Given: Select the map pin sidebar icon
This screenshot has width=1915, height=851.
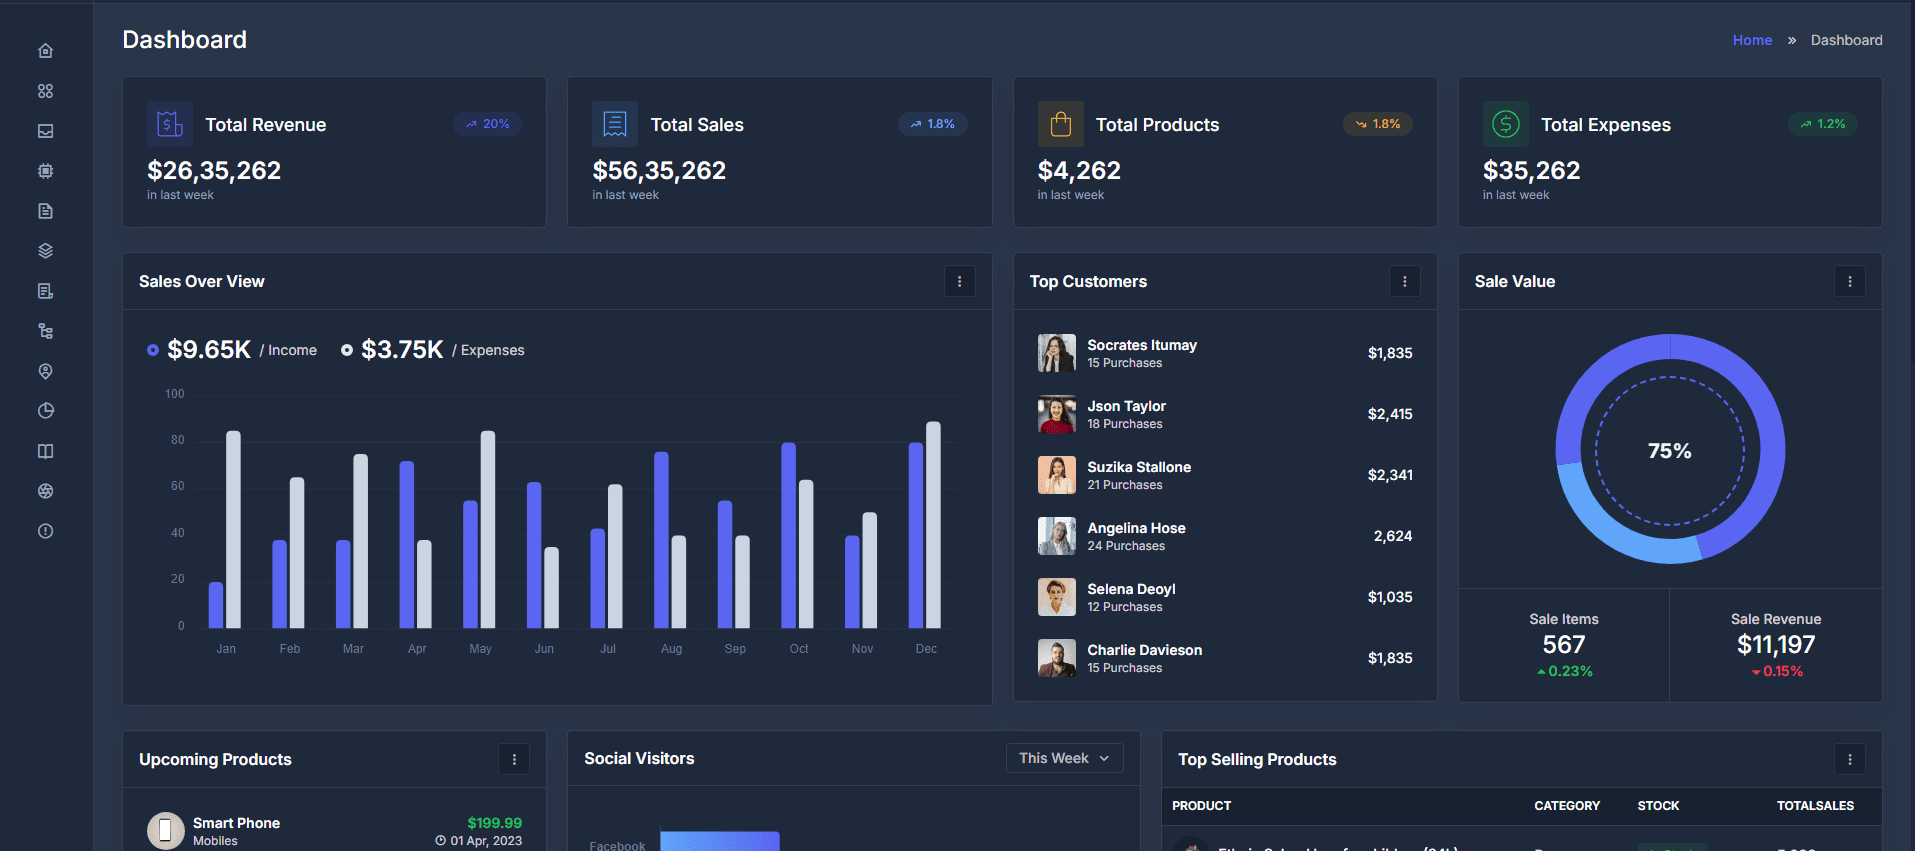Looking at the screenshot, I should 45,371.
